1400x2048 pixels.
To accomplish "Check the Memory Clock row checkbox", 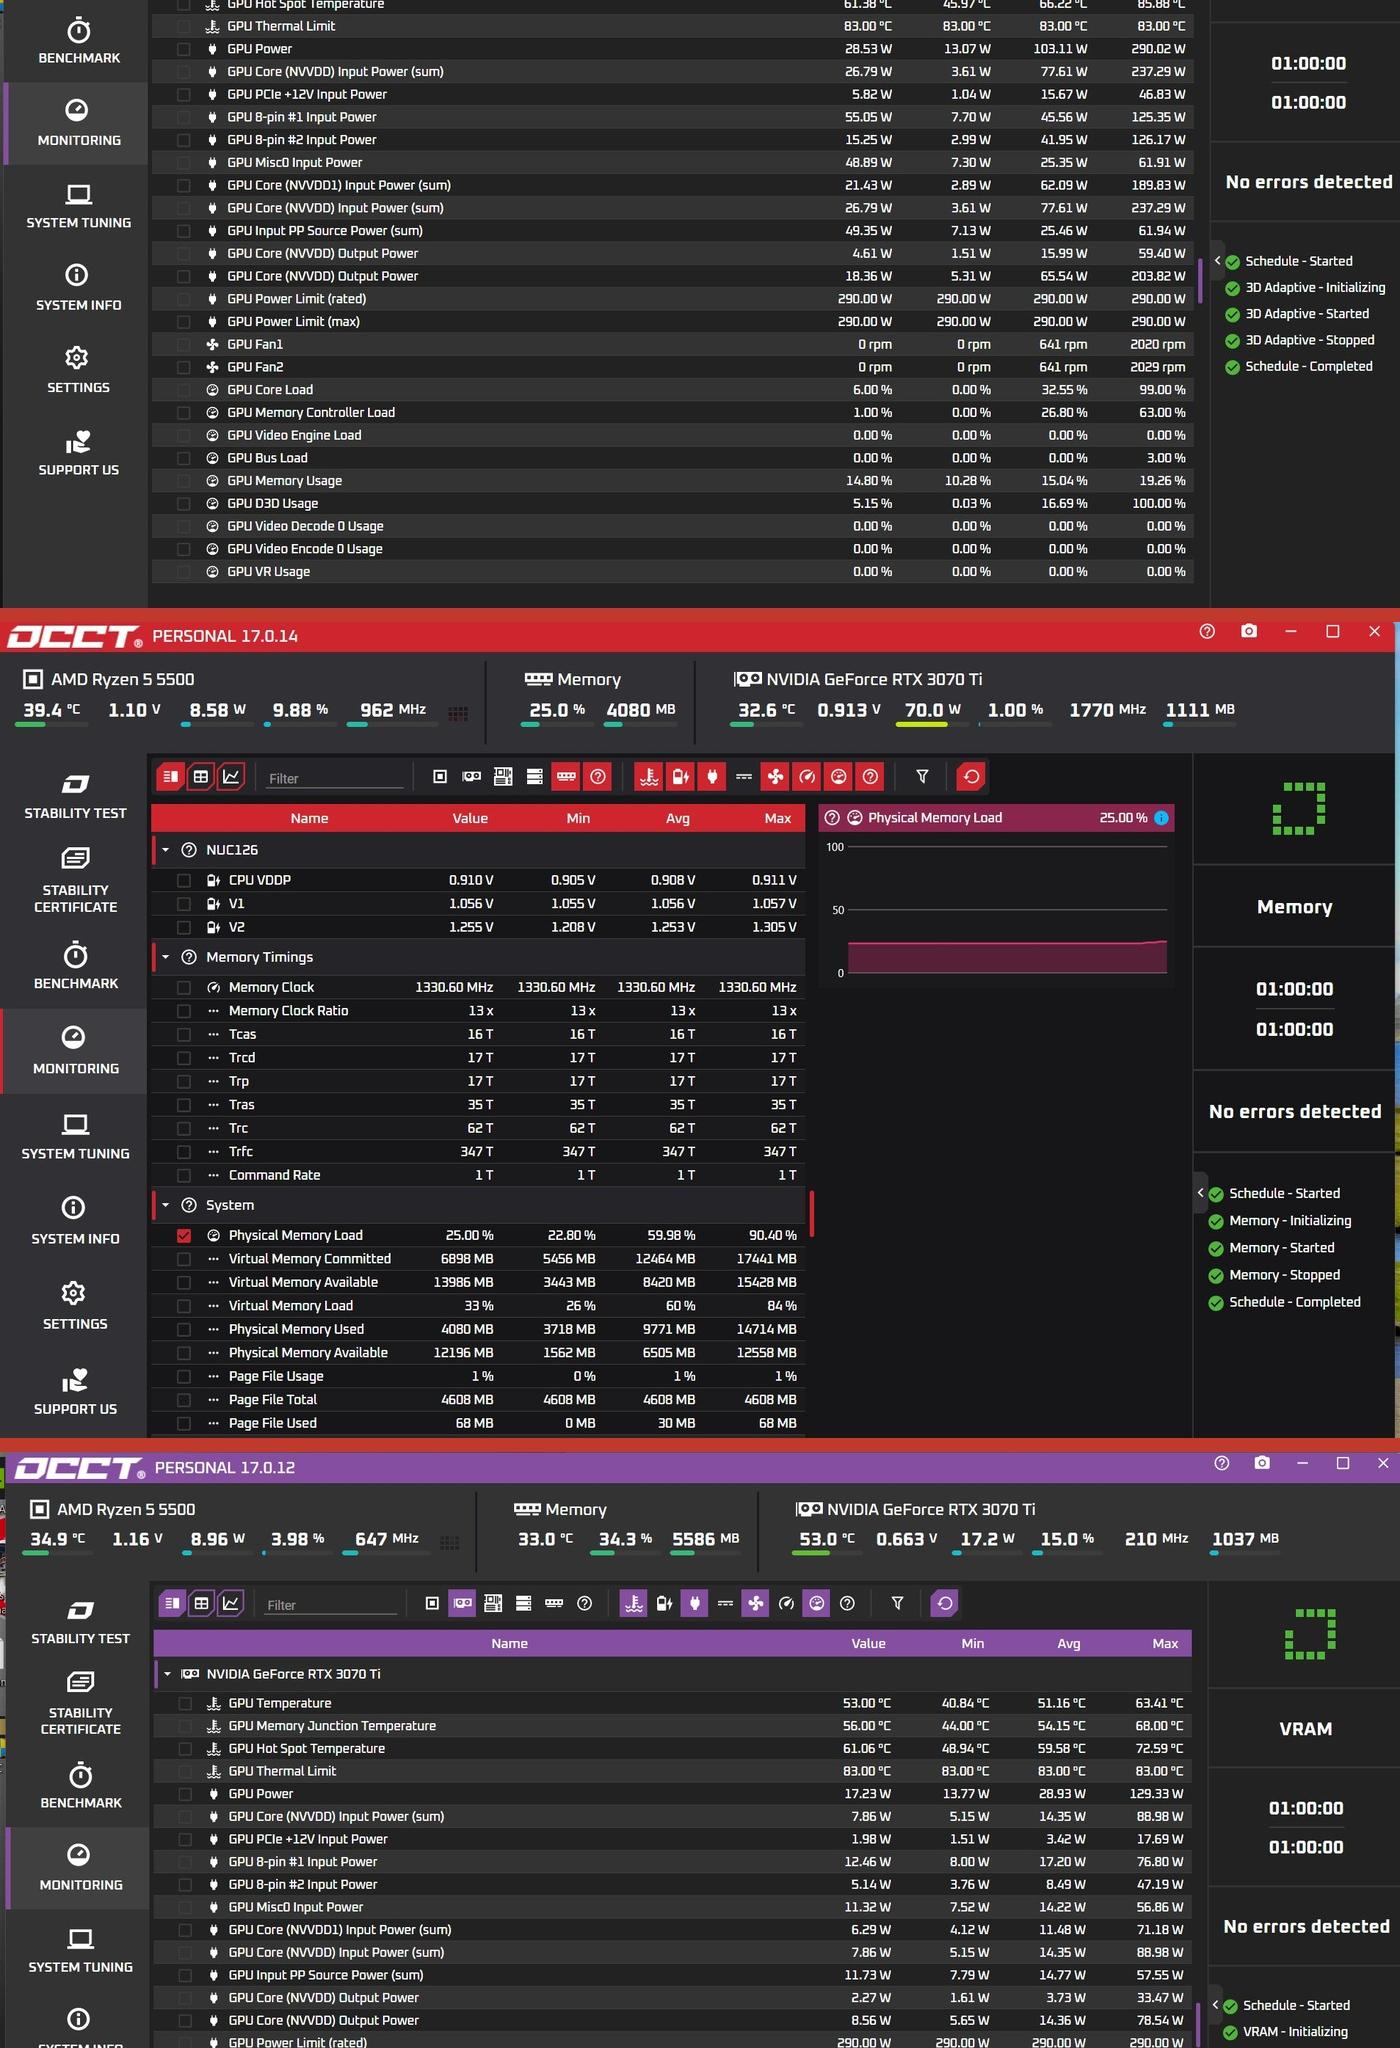I will (x=184, y=988).
